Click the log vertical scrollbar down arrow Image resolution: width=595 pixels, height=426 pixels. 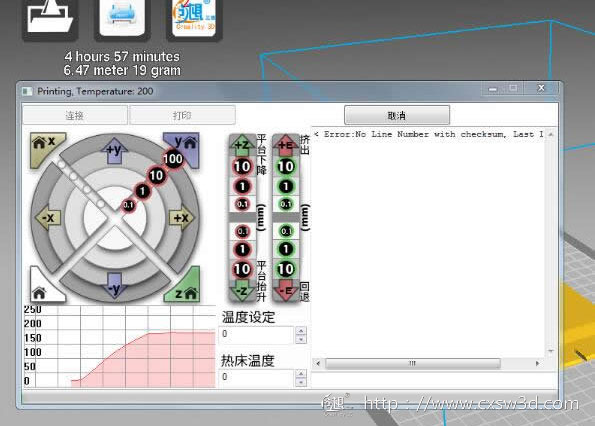click(x=551, y=351)
